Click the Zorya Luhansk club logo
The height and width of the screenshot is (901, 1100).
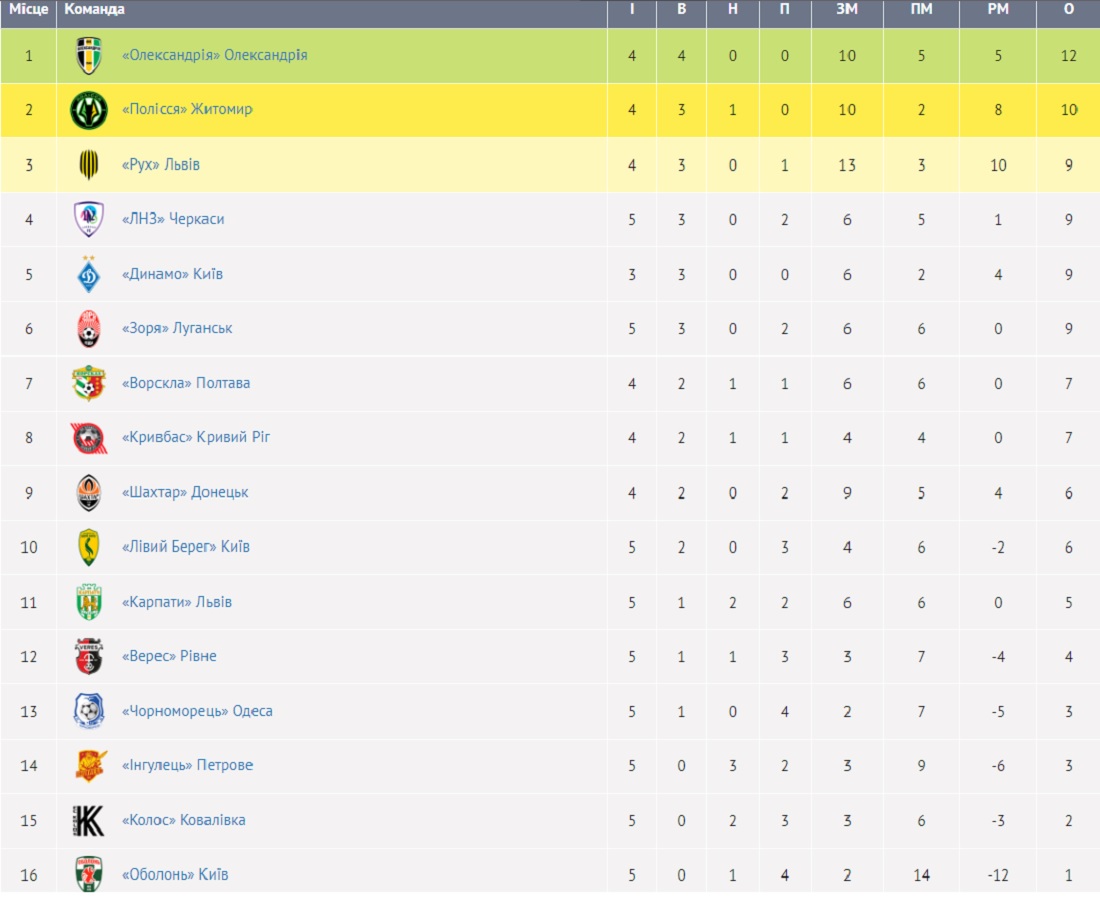(x=88, y=328)
